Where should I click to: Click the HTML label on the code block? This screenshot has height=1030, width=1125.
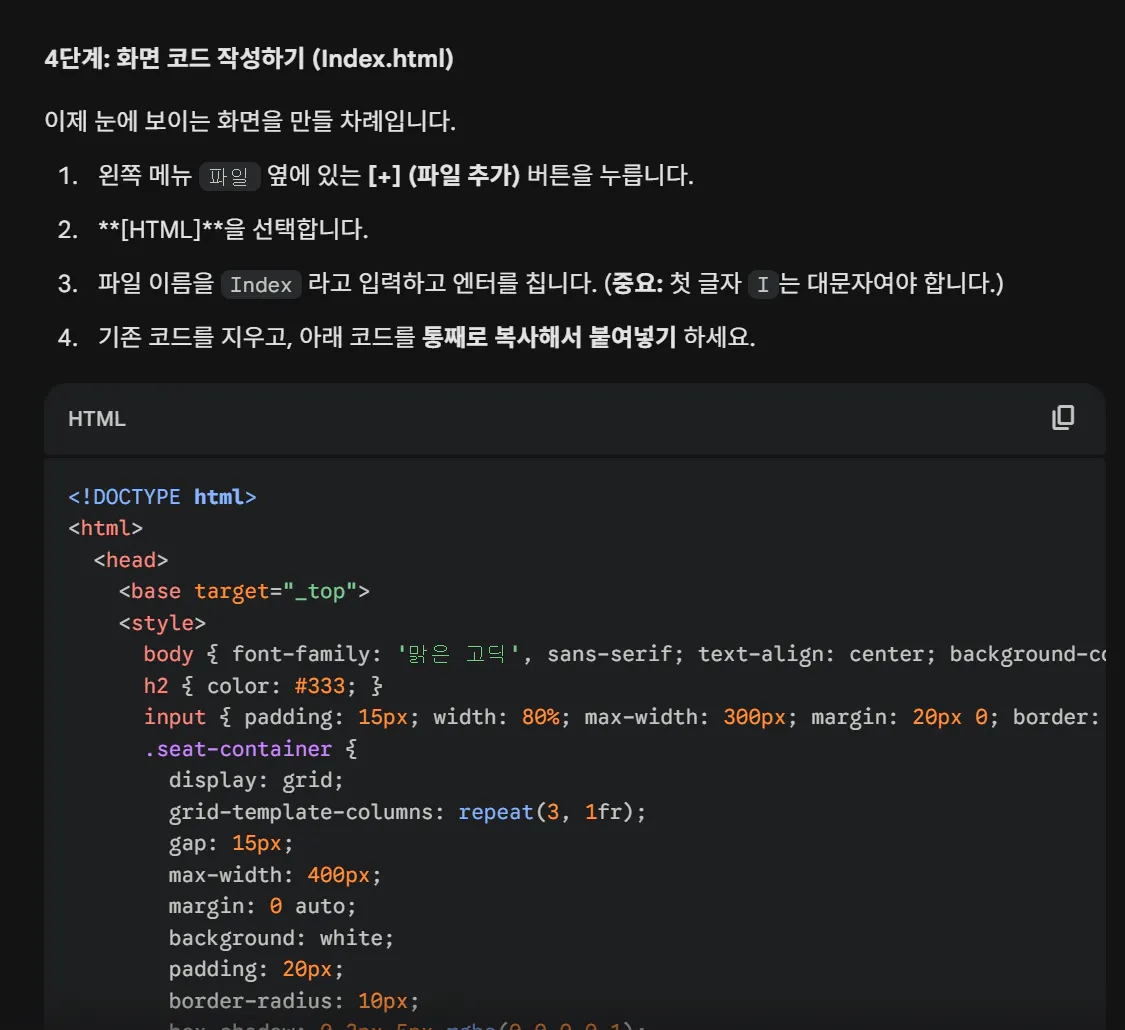[97, 418]
